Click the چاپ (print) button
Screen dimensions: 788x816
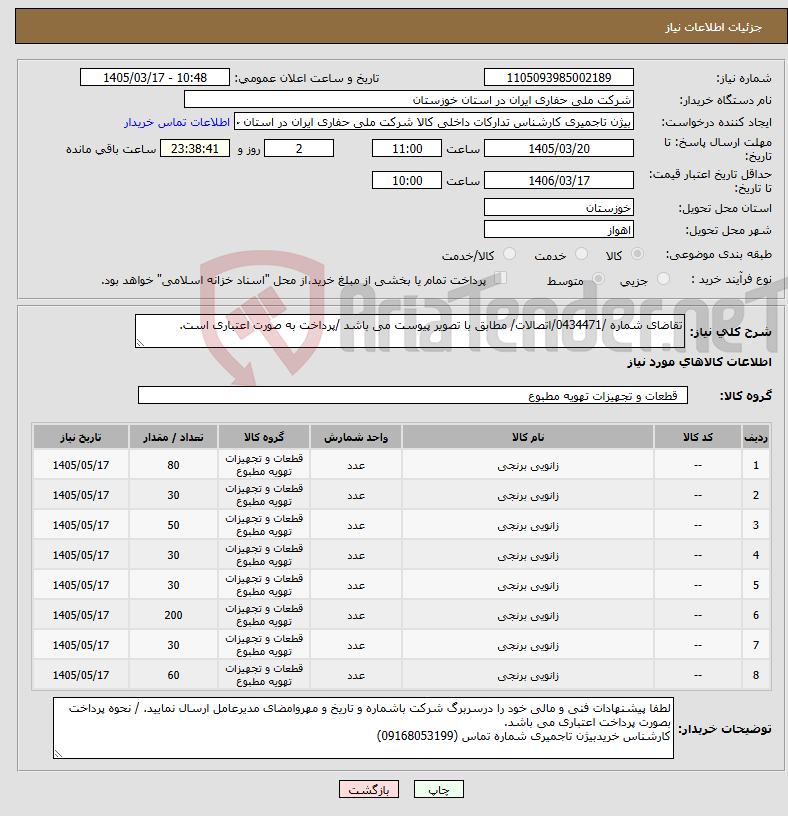tap(438, 789)
